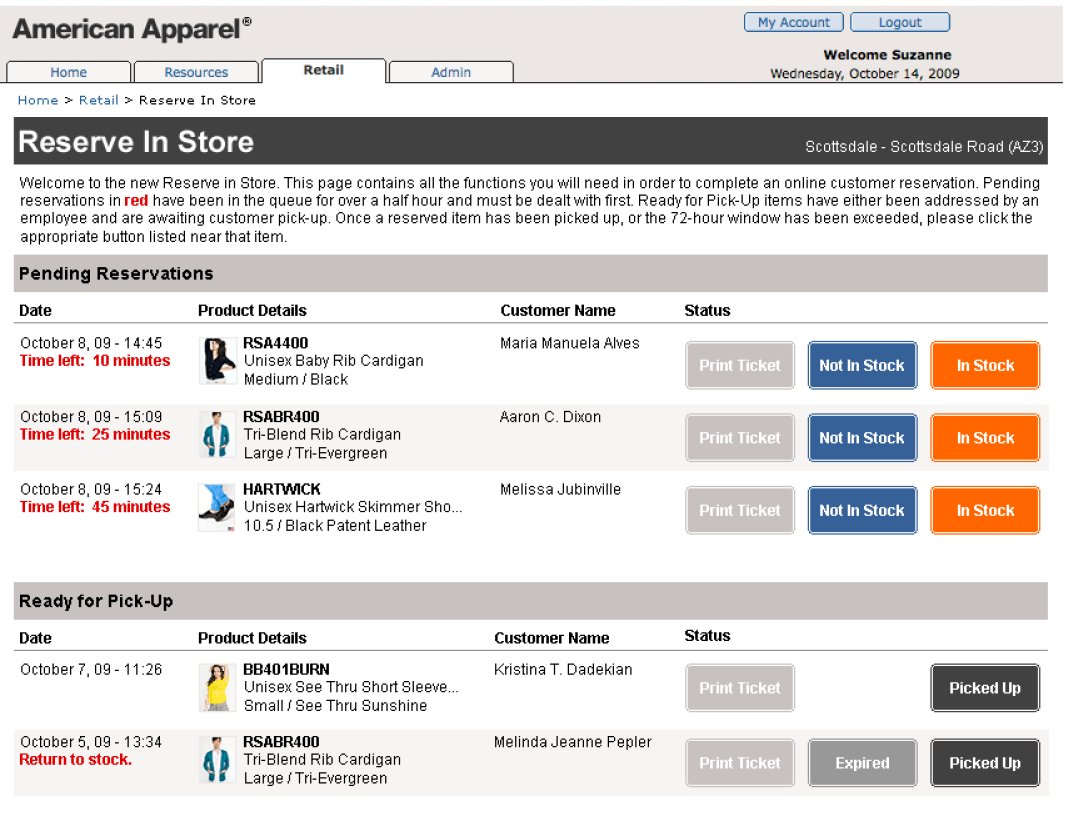Viewport: 1072px width, 823px height.
Task: Click product code RSA4400
Action: [276, 343]
